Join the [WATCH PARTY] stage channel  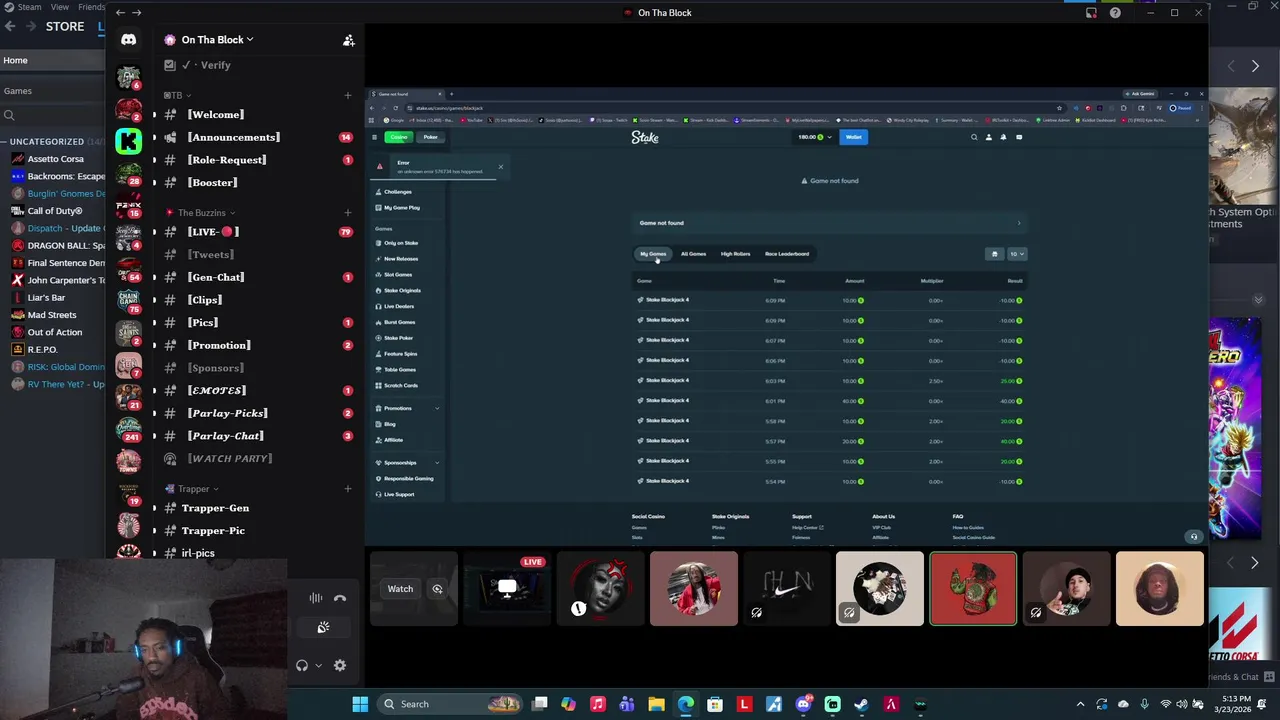coord(229,458)
